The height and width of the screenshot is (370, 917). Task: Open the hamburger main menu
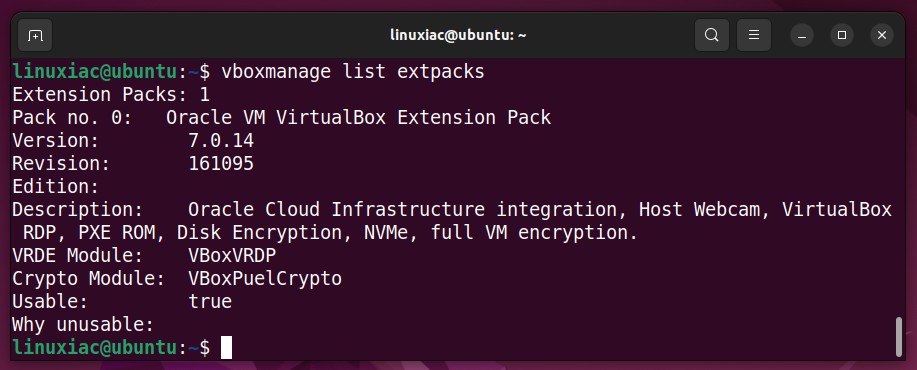[754, 36]
